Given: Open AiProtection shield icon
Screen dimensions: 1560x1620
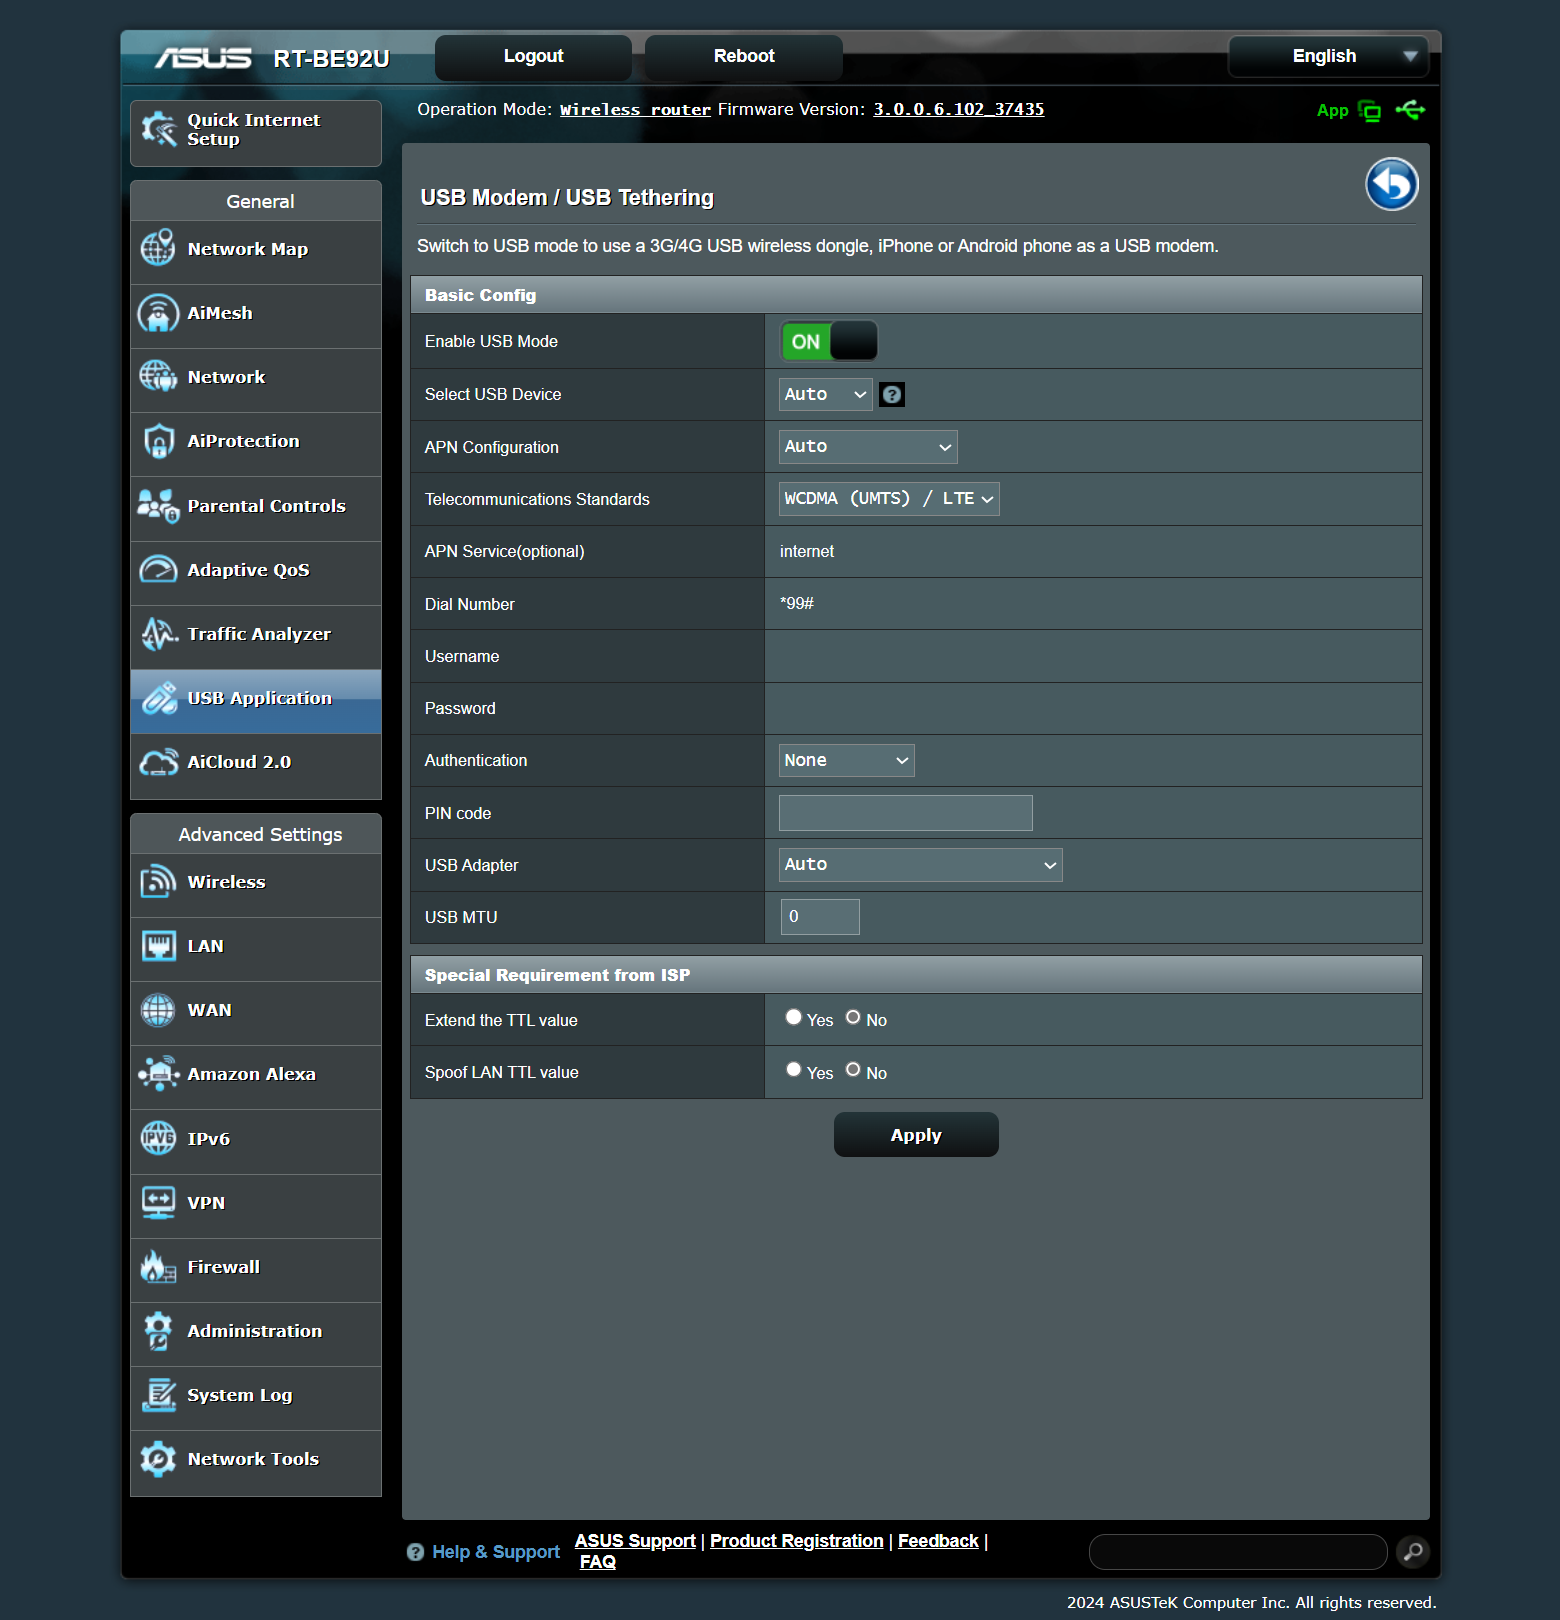Looking at the screenshot, I should click(158, 441).
